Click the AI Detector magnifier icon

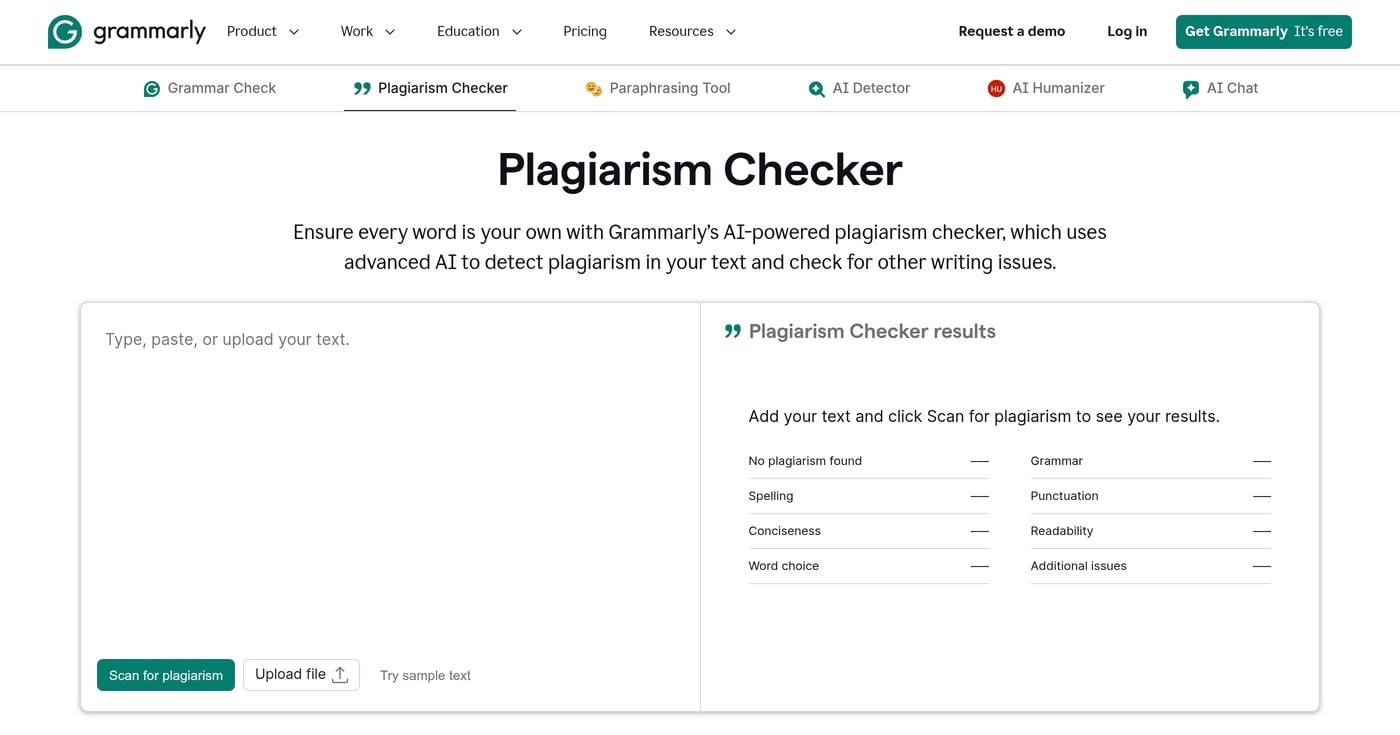817,89
